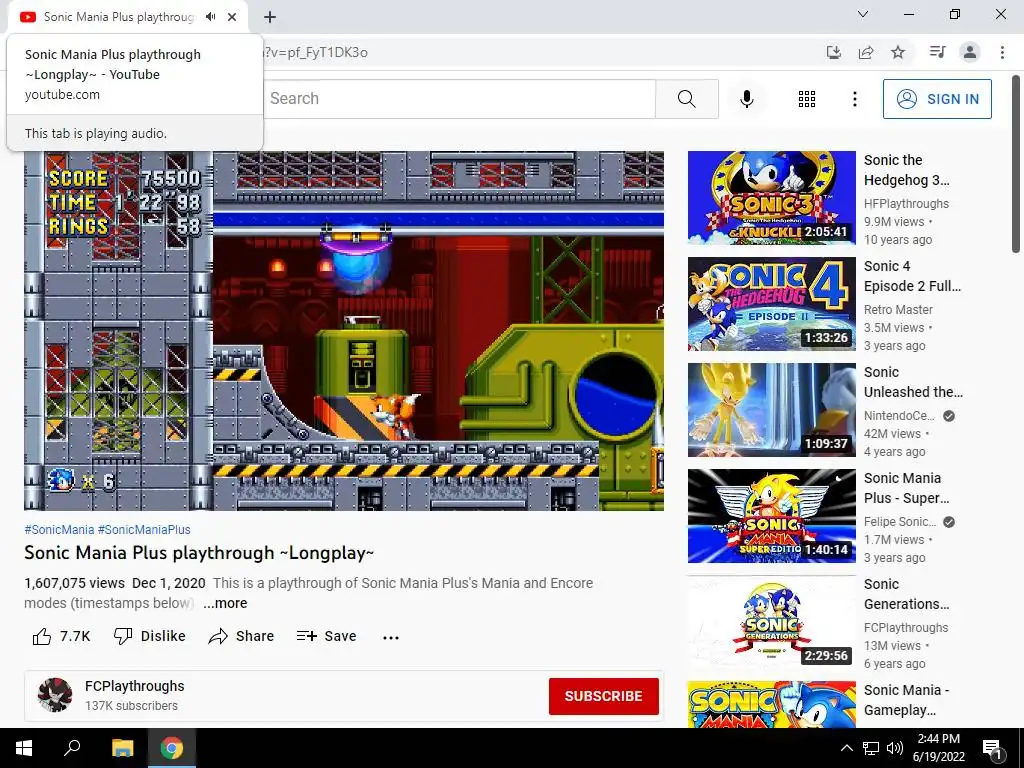Save the video to a playlist
Viewport: 1024px width, 768px height.
tap(327, 636)
